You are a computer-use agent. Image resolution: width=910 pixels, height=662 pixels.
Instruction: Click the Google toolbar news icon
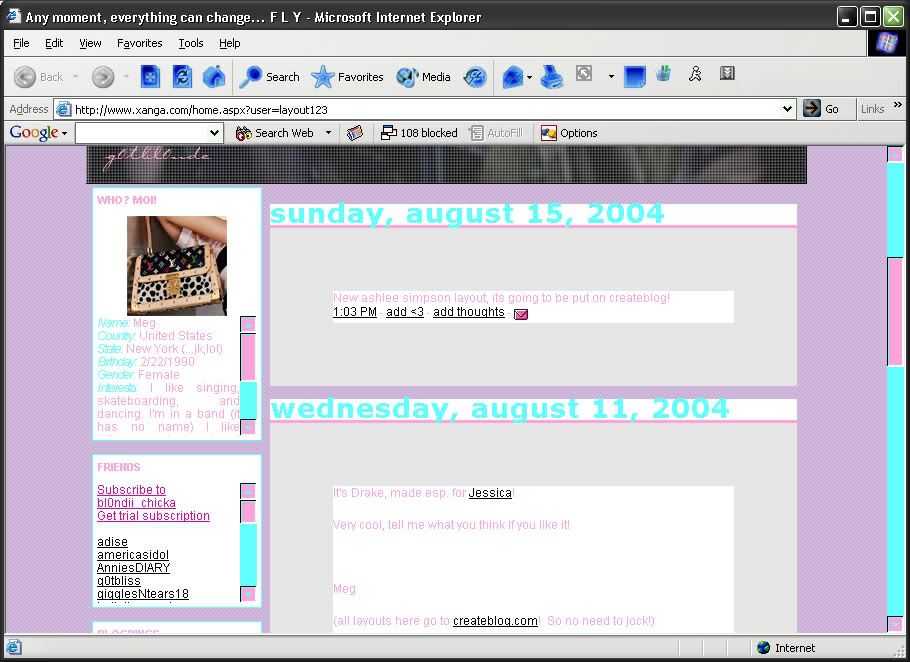pyautogui.click(x=355, y=133)
